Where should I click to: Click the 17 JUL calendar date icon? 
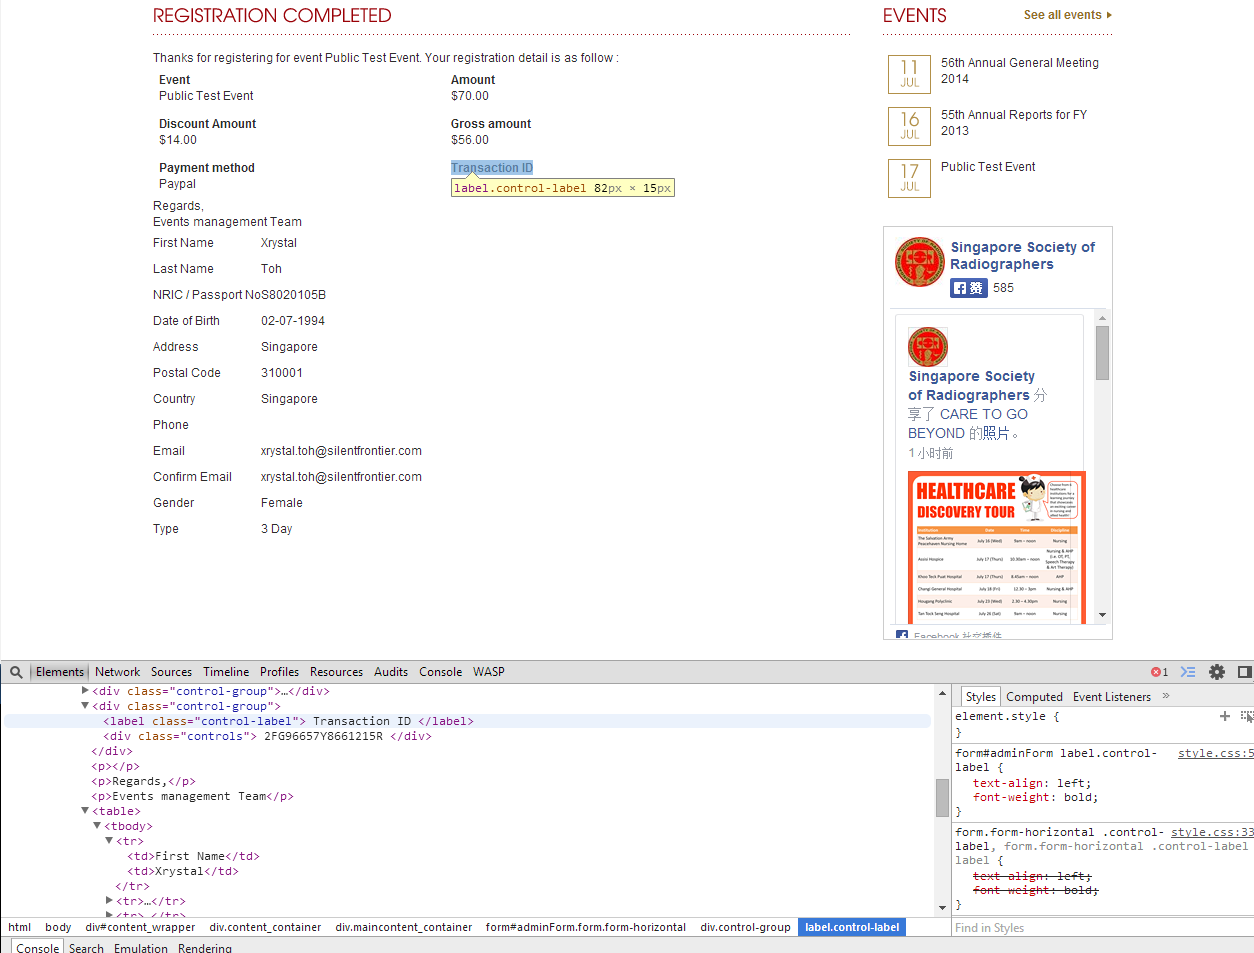(909, 178)
